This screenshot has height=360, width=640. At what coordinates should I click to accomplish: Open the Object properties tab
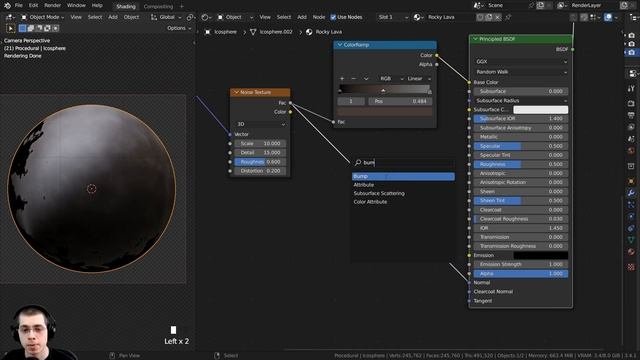point(631,181)
